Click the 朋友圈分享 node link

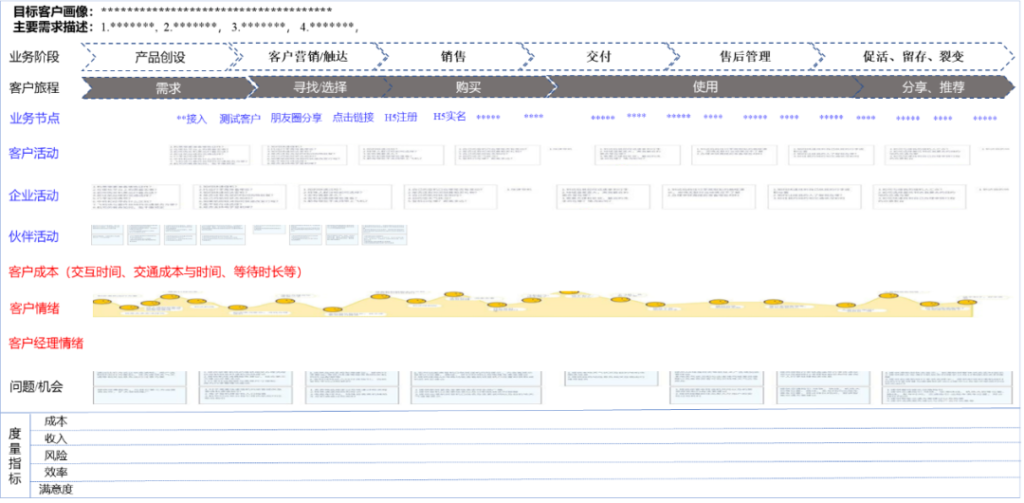(296, 118)
